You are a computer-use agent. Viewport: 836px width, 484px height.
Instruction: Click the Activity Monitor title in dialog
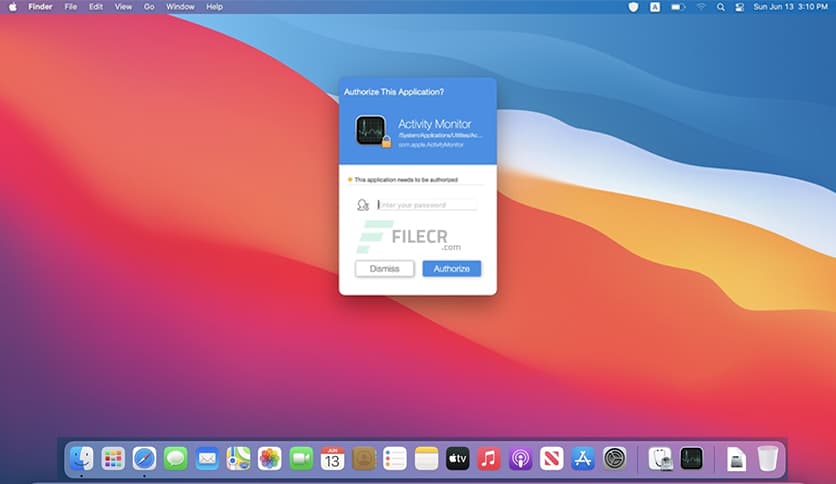pyautogui.click(x=435, y=124)
